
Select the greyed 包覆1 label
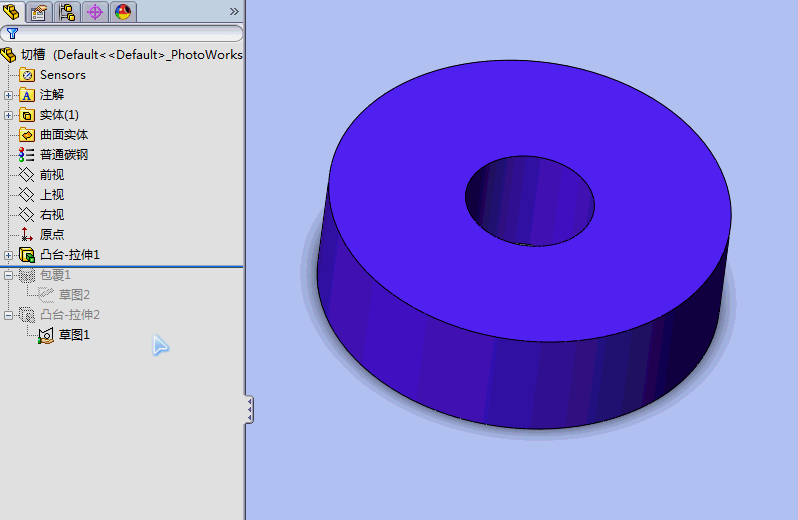(x=55, y=275)
